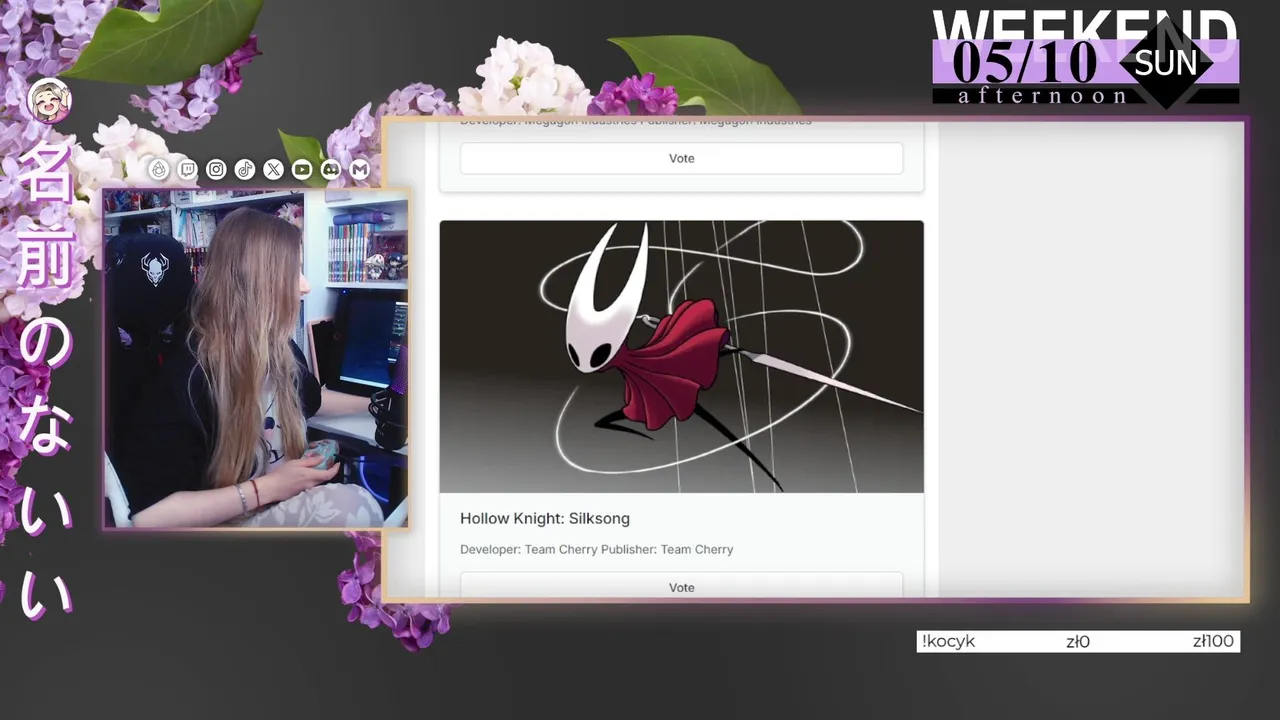Viewport: 1280px width, 720px height.
Task: Open the Hollow Knight: Silksong artwork image
Action: tap(681, 356)
